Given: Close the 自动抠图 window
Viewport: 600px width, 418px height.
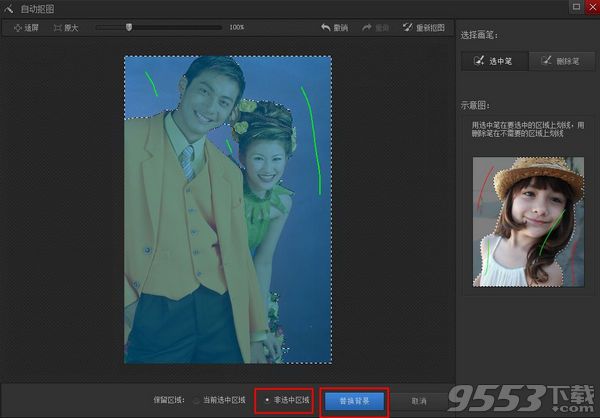Looking at the screenshot, I should point(592,7).
